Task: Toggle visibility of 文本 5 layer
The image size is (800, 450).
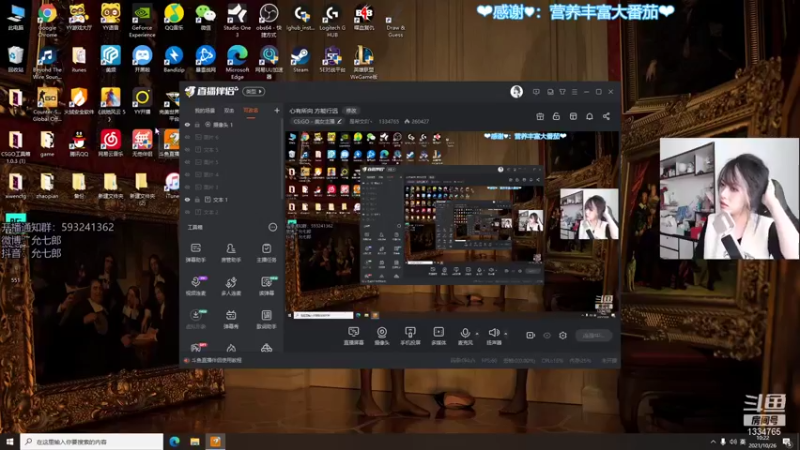Action: [187, 149]
